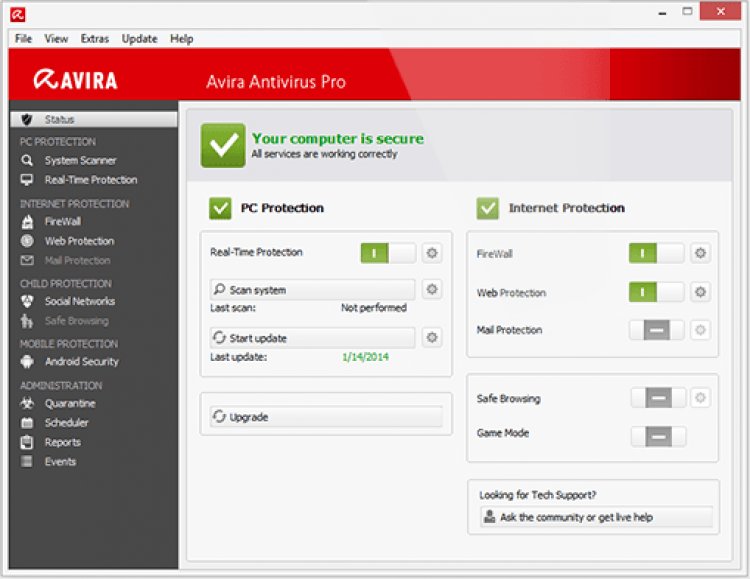Click the Real-Time Protection monitor icon in sidebar
The width and height of the screenshot is (750, 579).
tap(27, 180)
